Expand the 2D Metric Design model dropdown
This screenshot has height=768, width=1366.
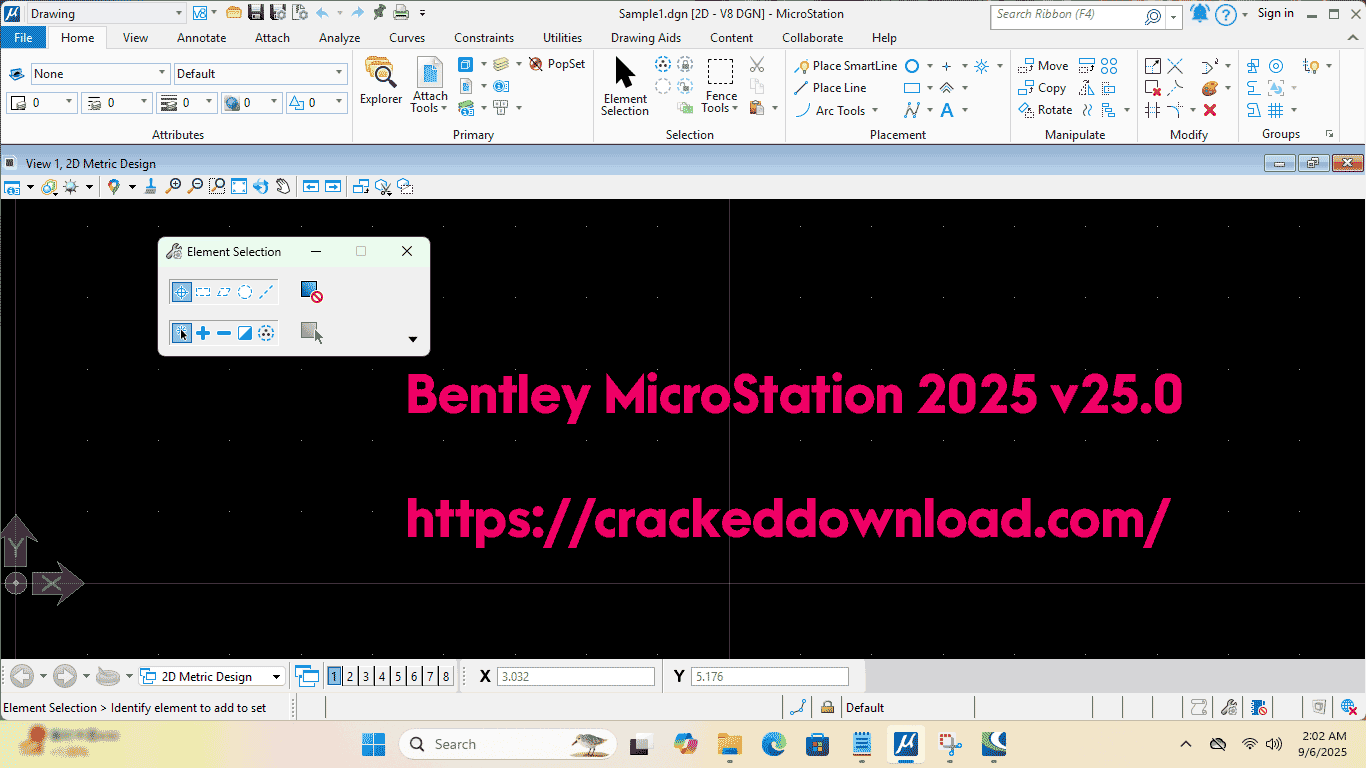tap(277, 677)
